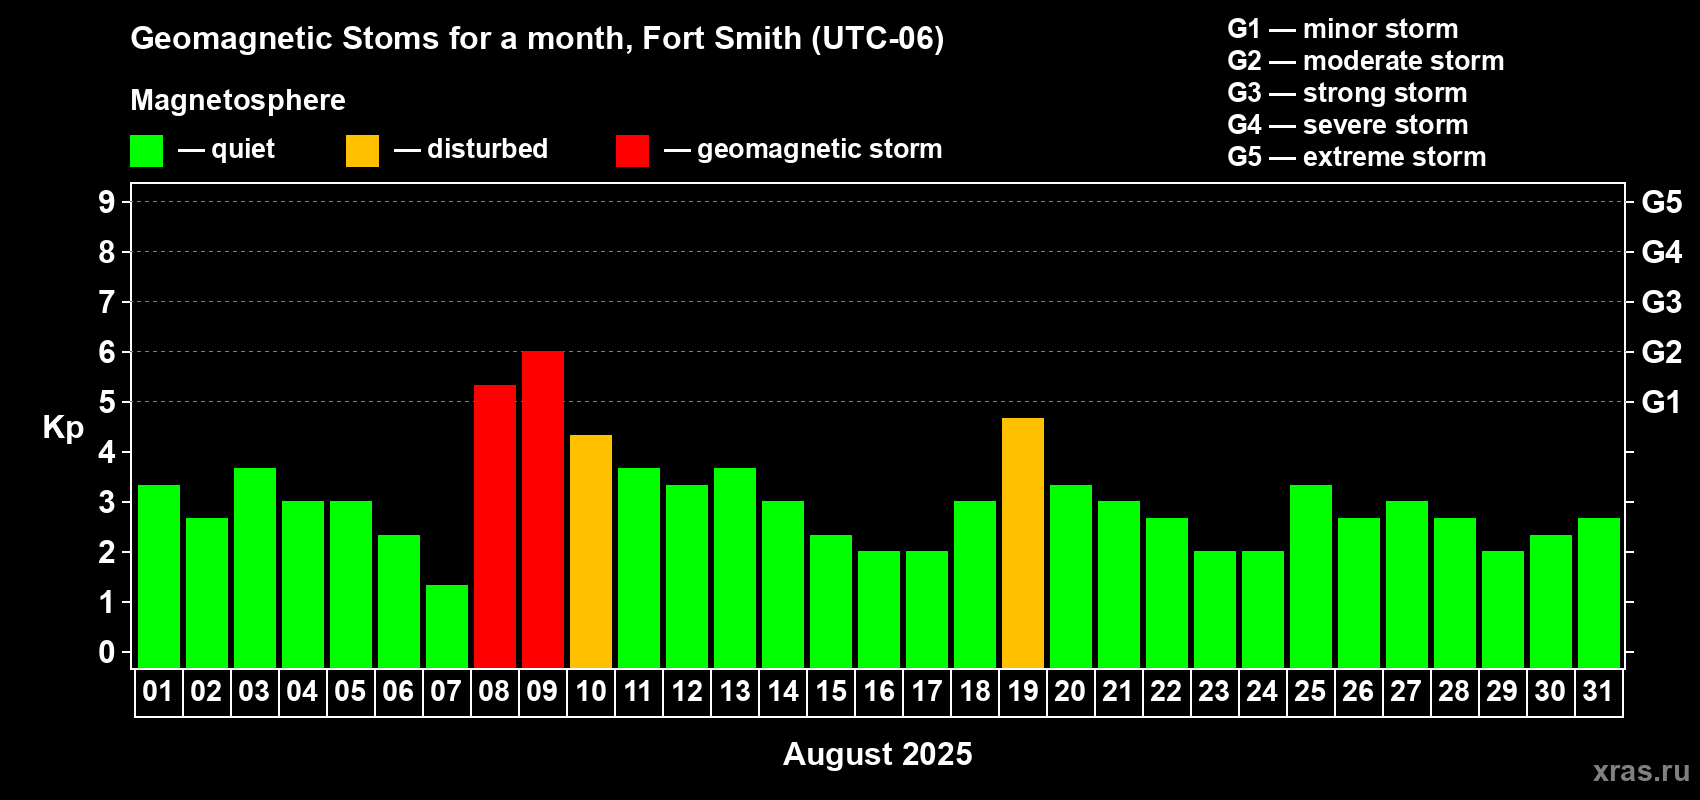Click date label 01
Viewport: 1700px width, 800px height.
[x=158, y=691]
